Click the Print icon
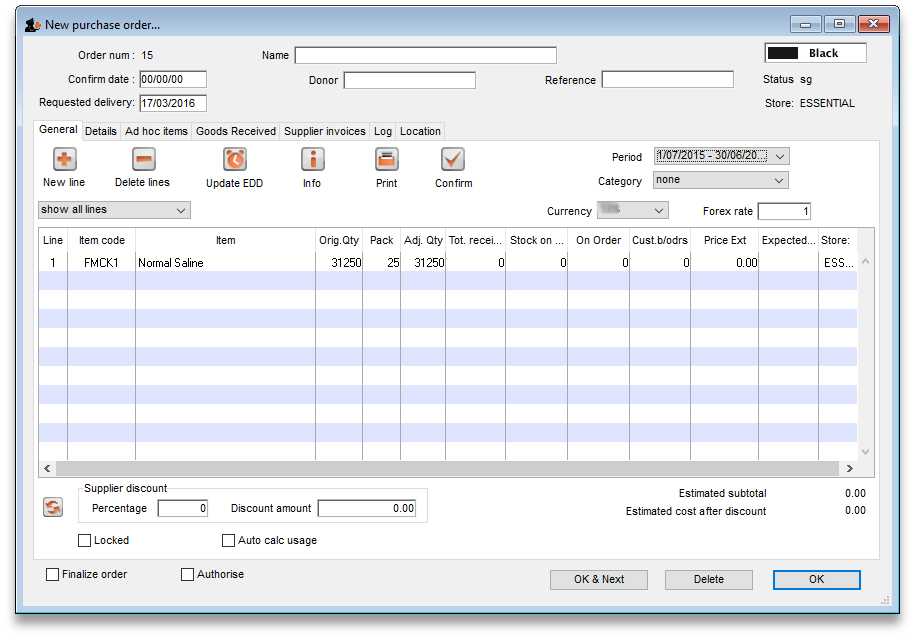 pos(386,159)
